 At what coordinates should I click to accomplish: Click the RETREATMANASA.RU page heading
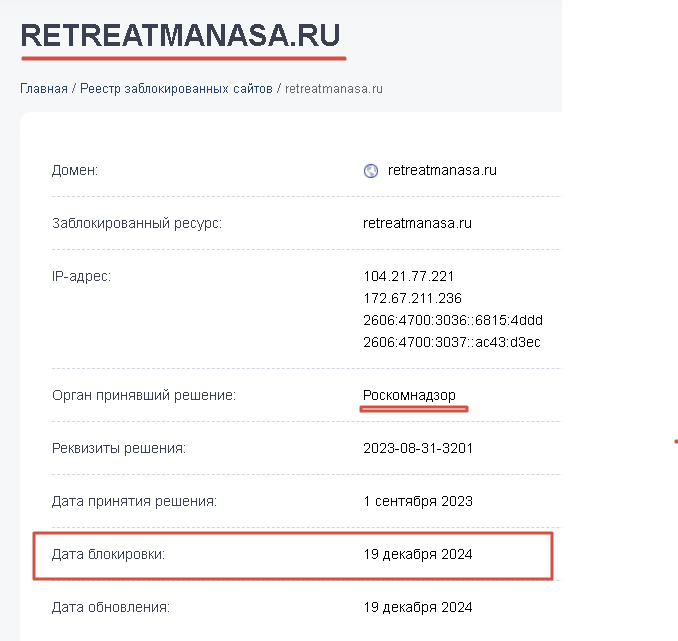coord(181,36)
